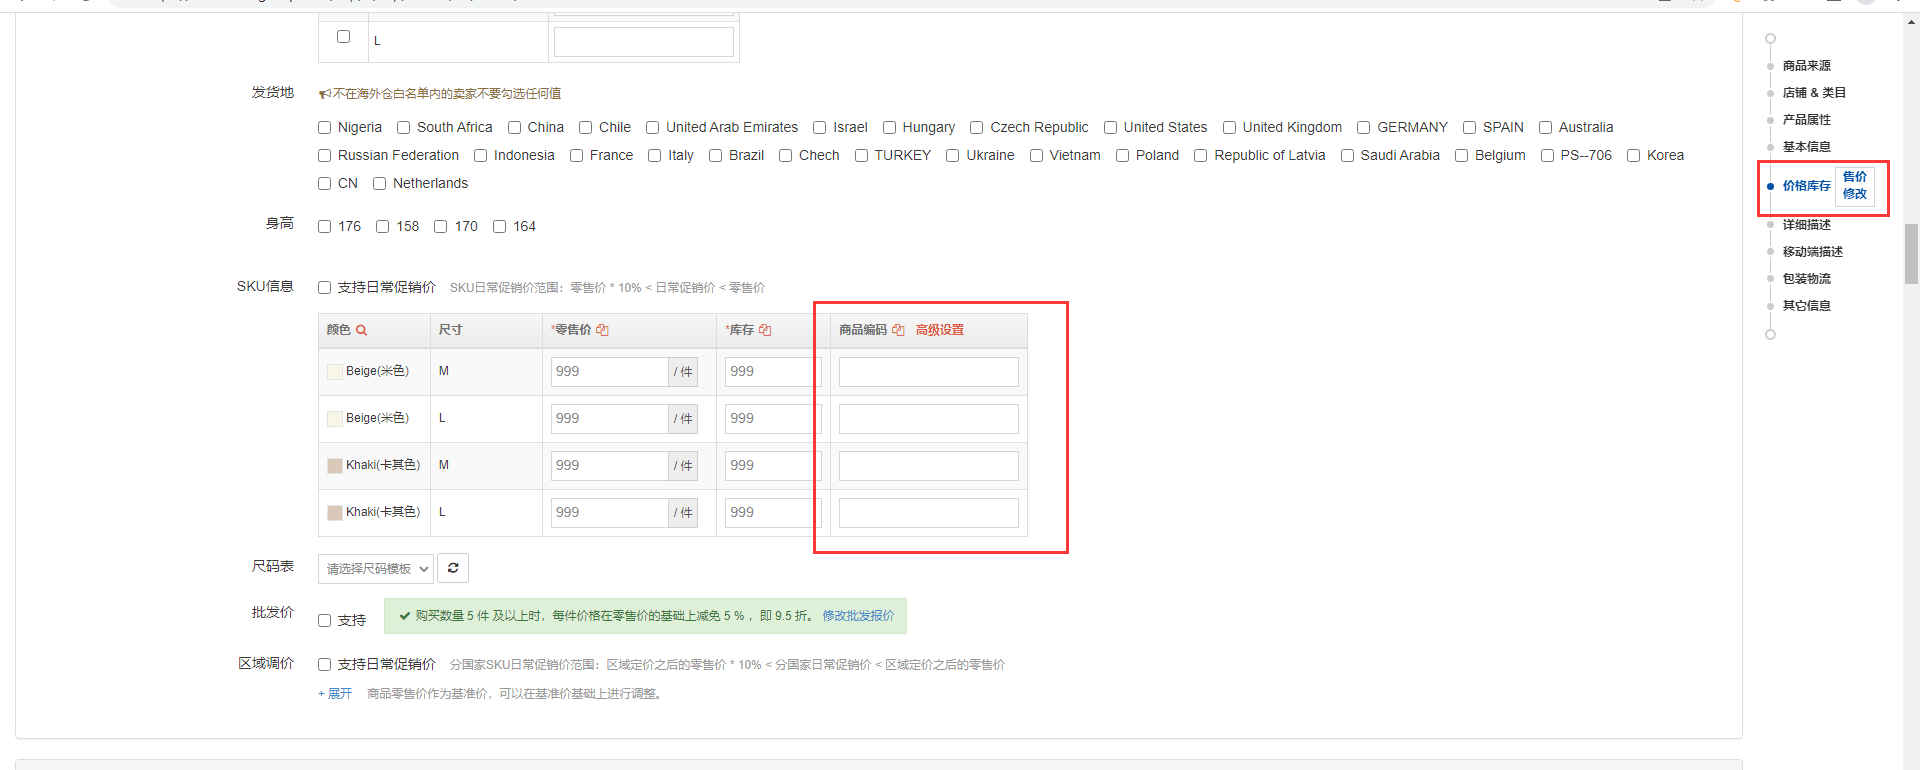Image resolution: width=1920 pixels, height=770 pixels.
Task: Click the megaphone icon beside the 发货地 notice
Action: [x=324, y=94]
